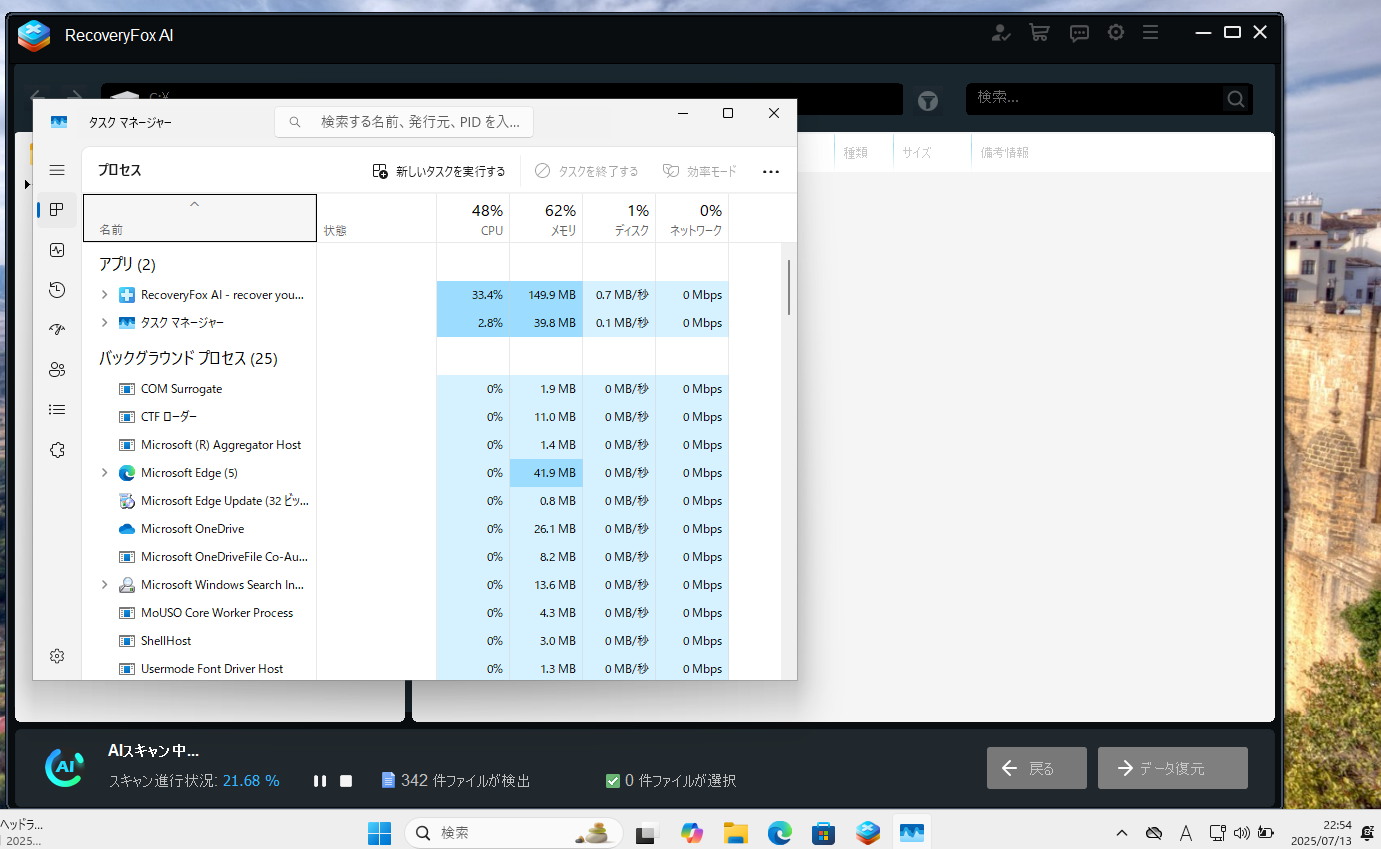Viewport: 1381px width, 849px height.
Task: Click タスクを終了する button
Action: pyautogui.click(x=587, y=171)
